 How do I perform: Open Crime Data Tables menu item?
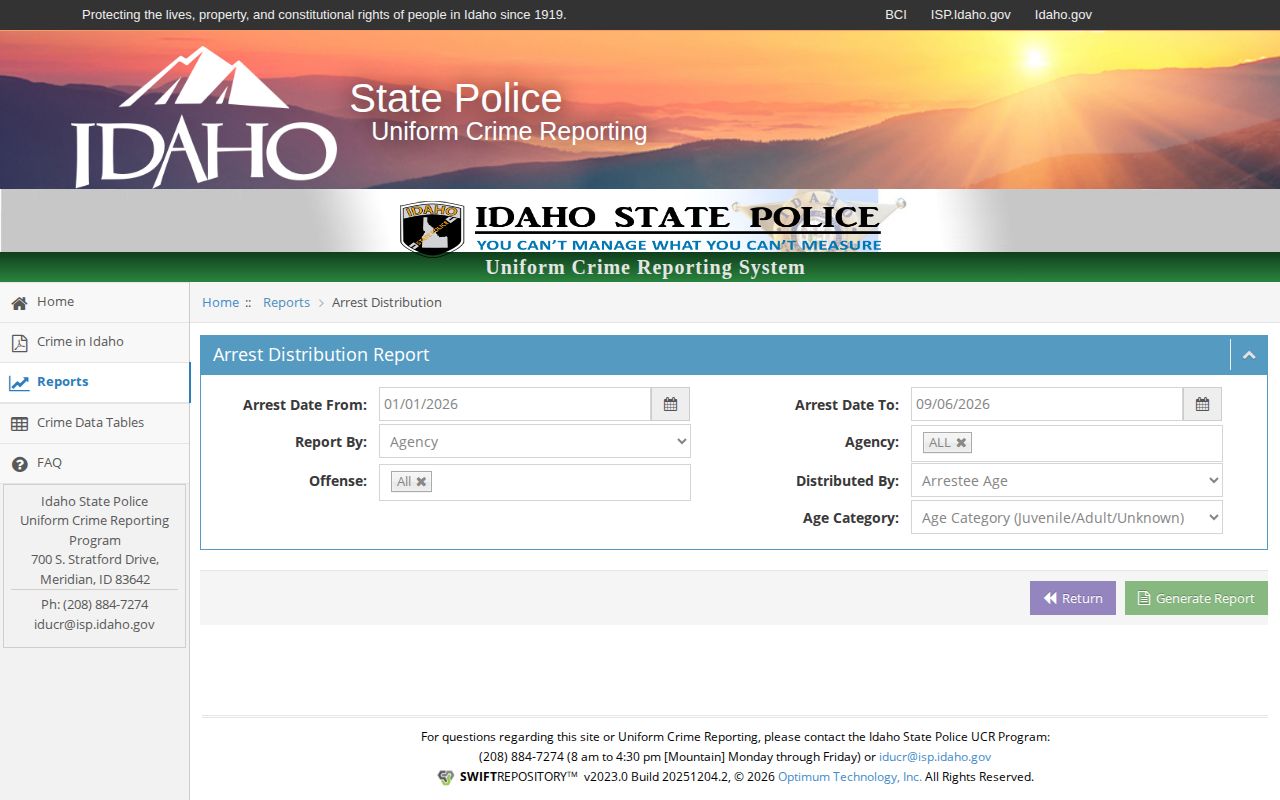click(x=95, y=423)
